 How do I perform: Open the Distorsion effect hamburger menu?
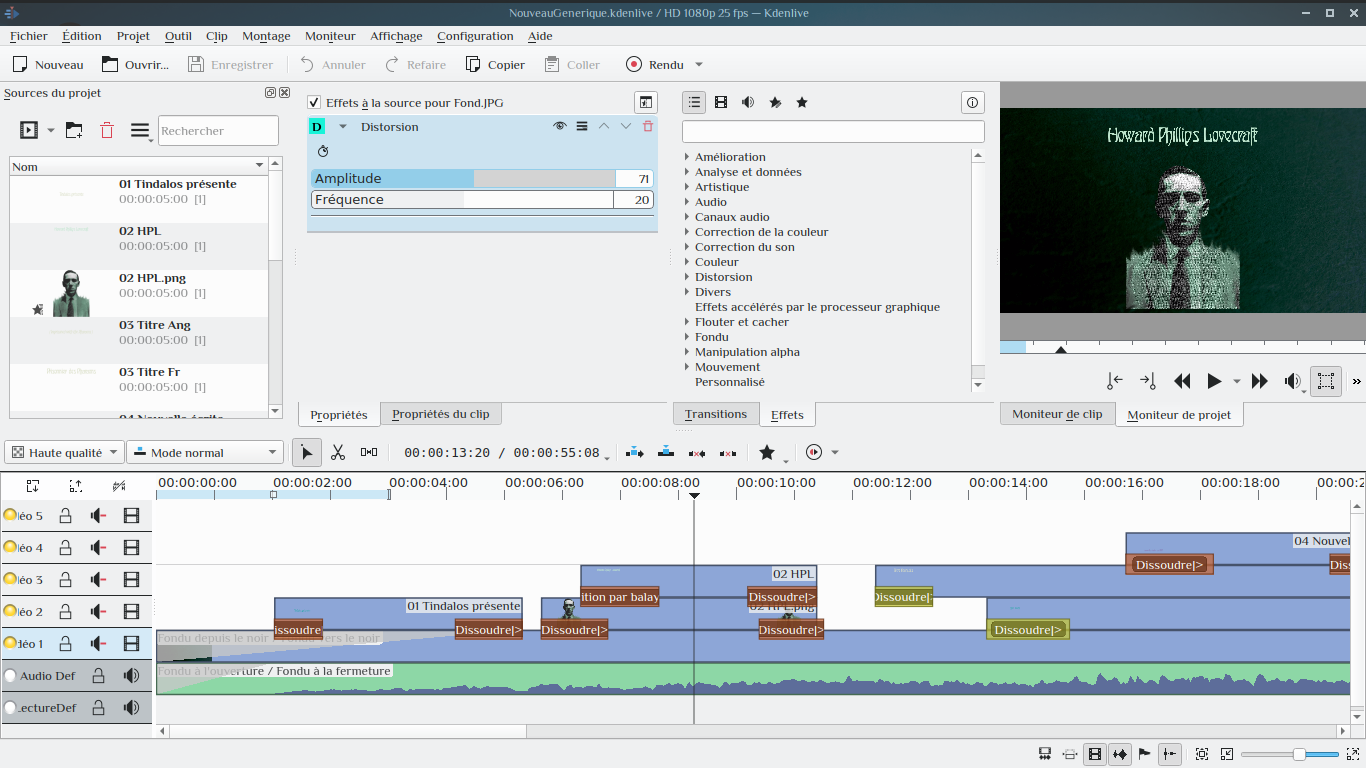click(x=582, y=126)
